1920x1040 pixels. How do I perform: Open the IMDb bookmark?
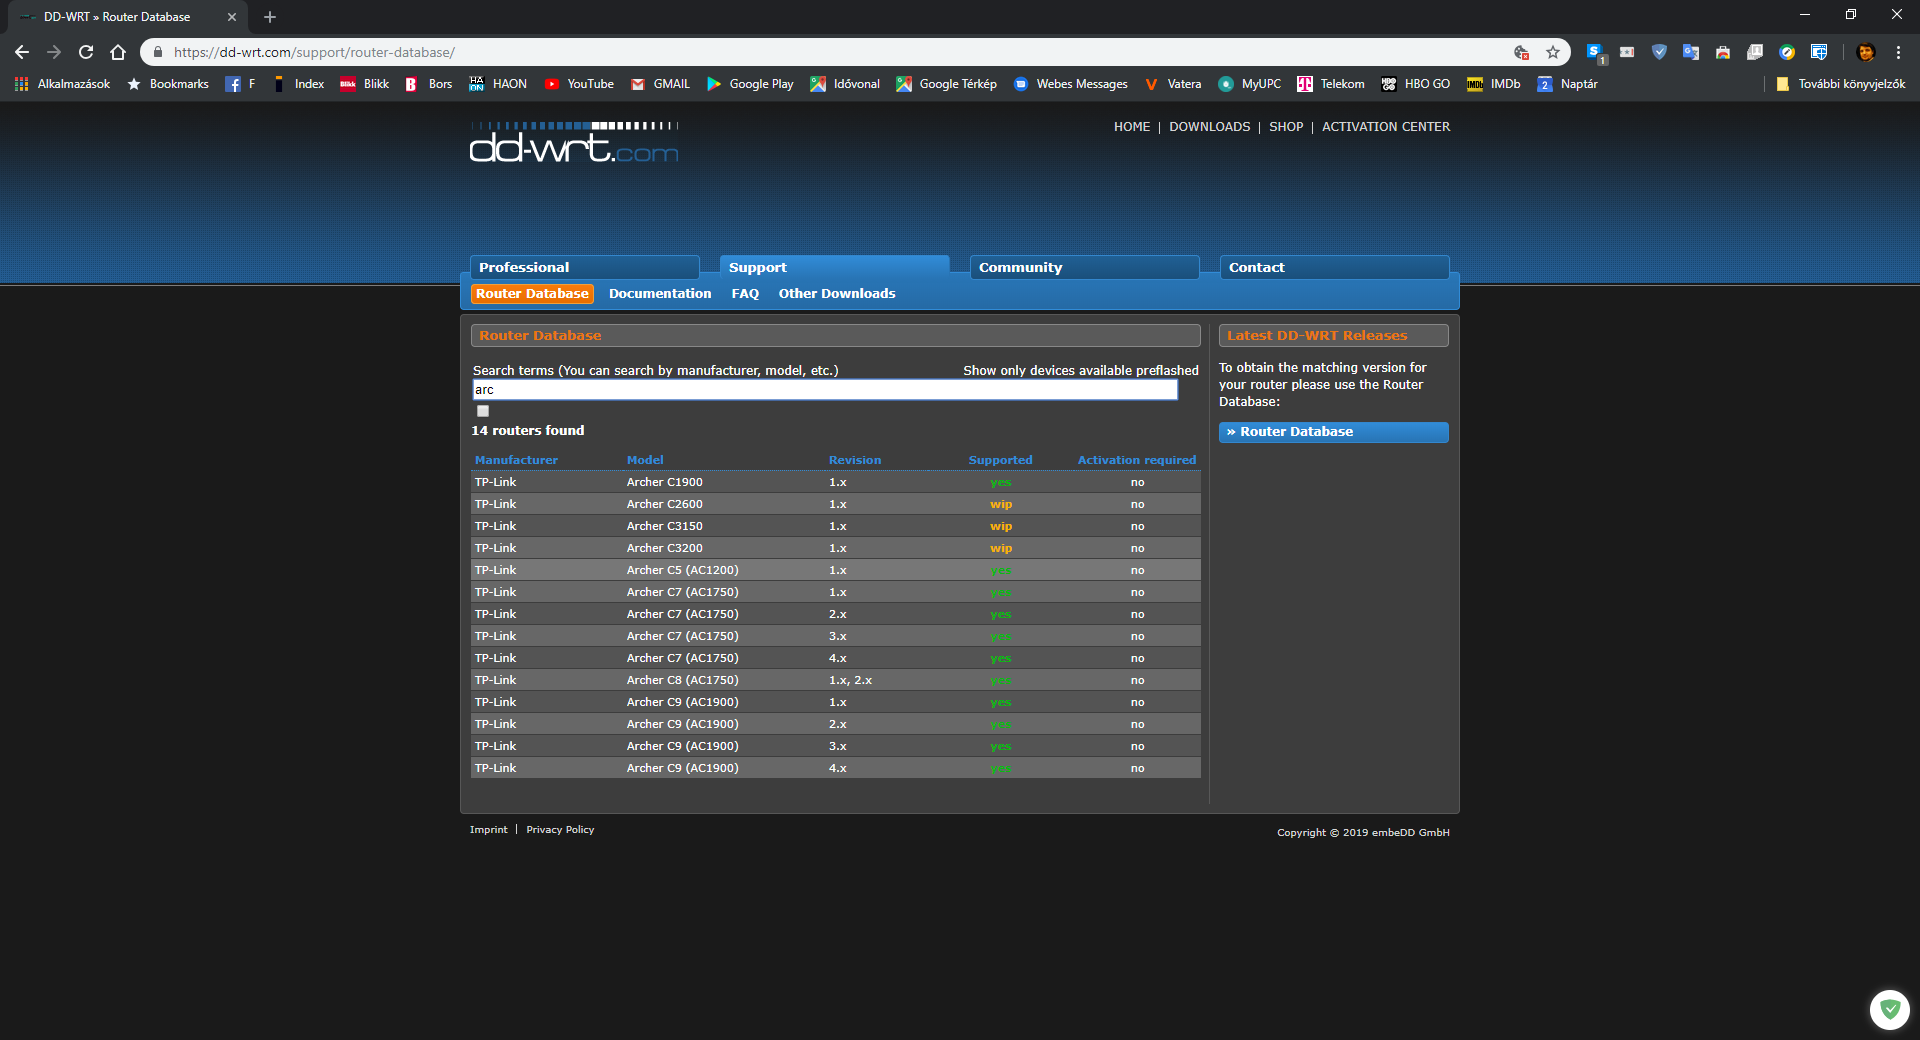(1493, 84)
